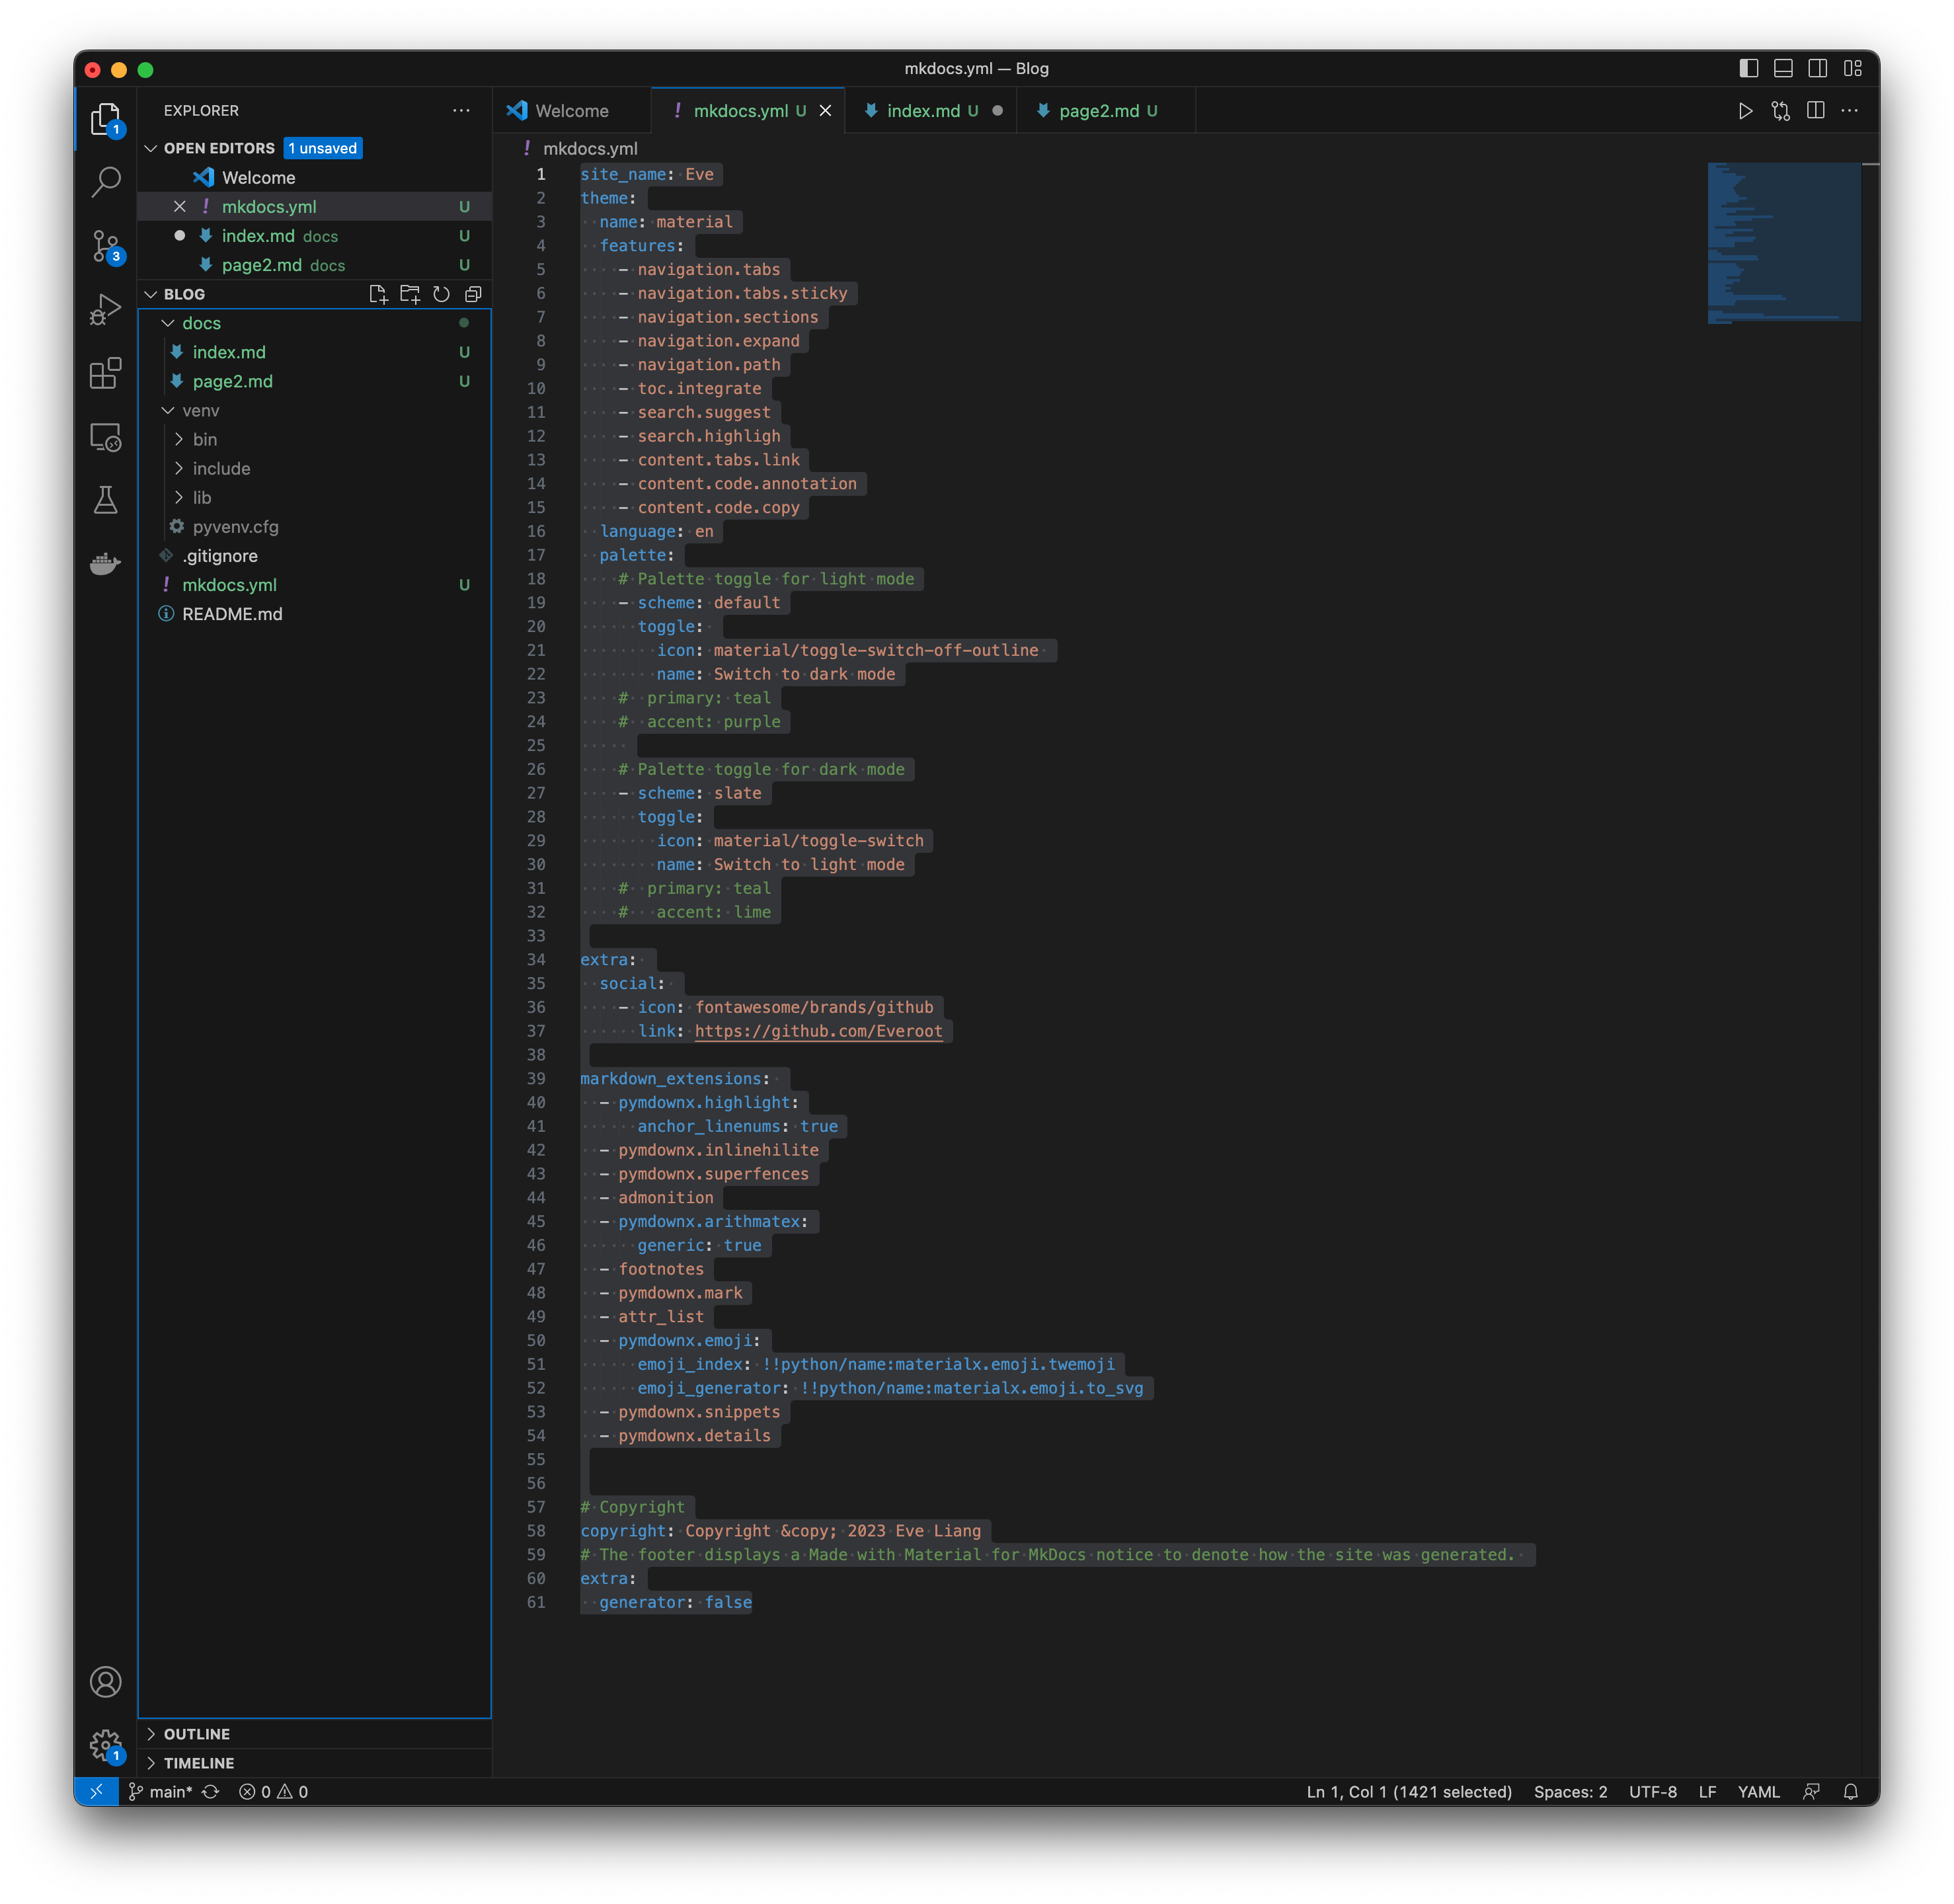Viewport: 1954px width, 1904px height.
Task: Select the mkdocs.yml U tab
Action: click(748, 111)
